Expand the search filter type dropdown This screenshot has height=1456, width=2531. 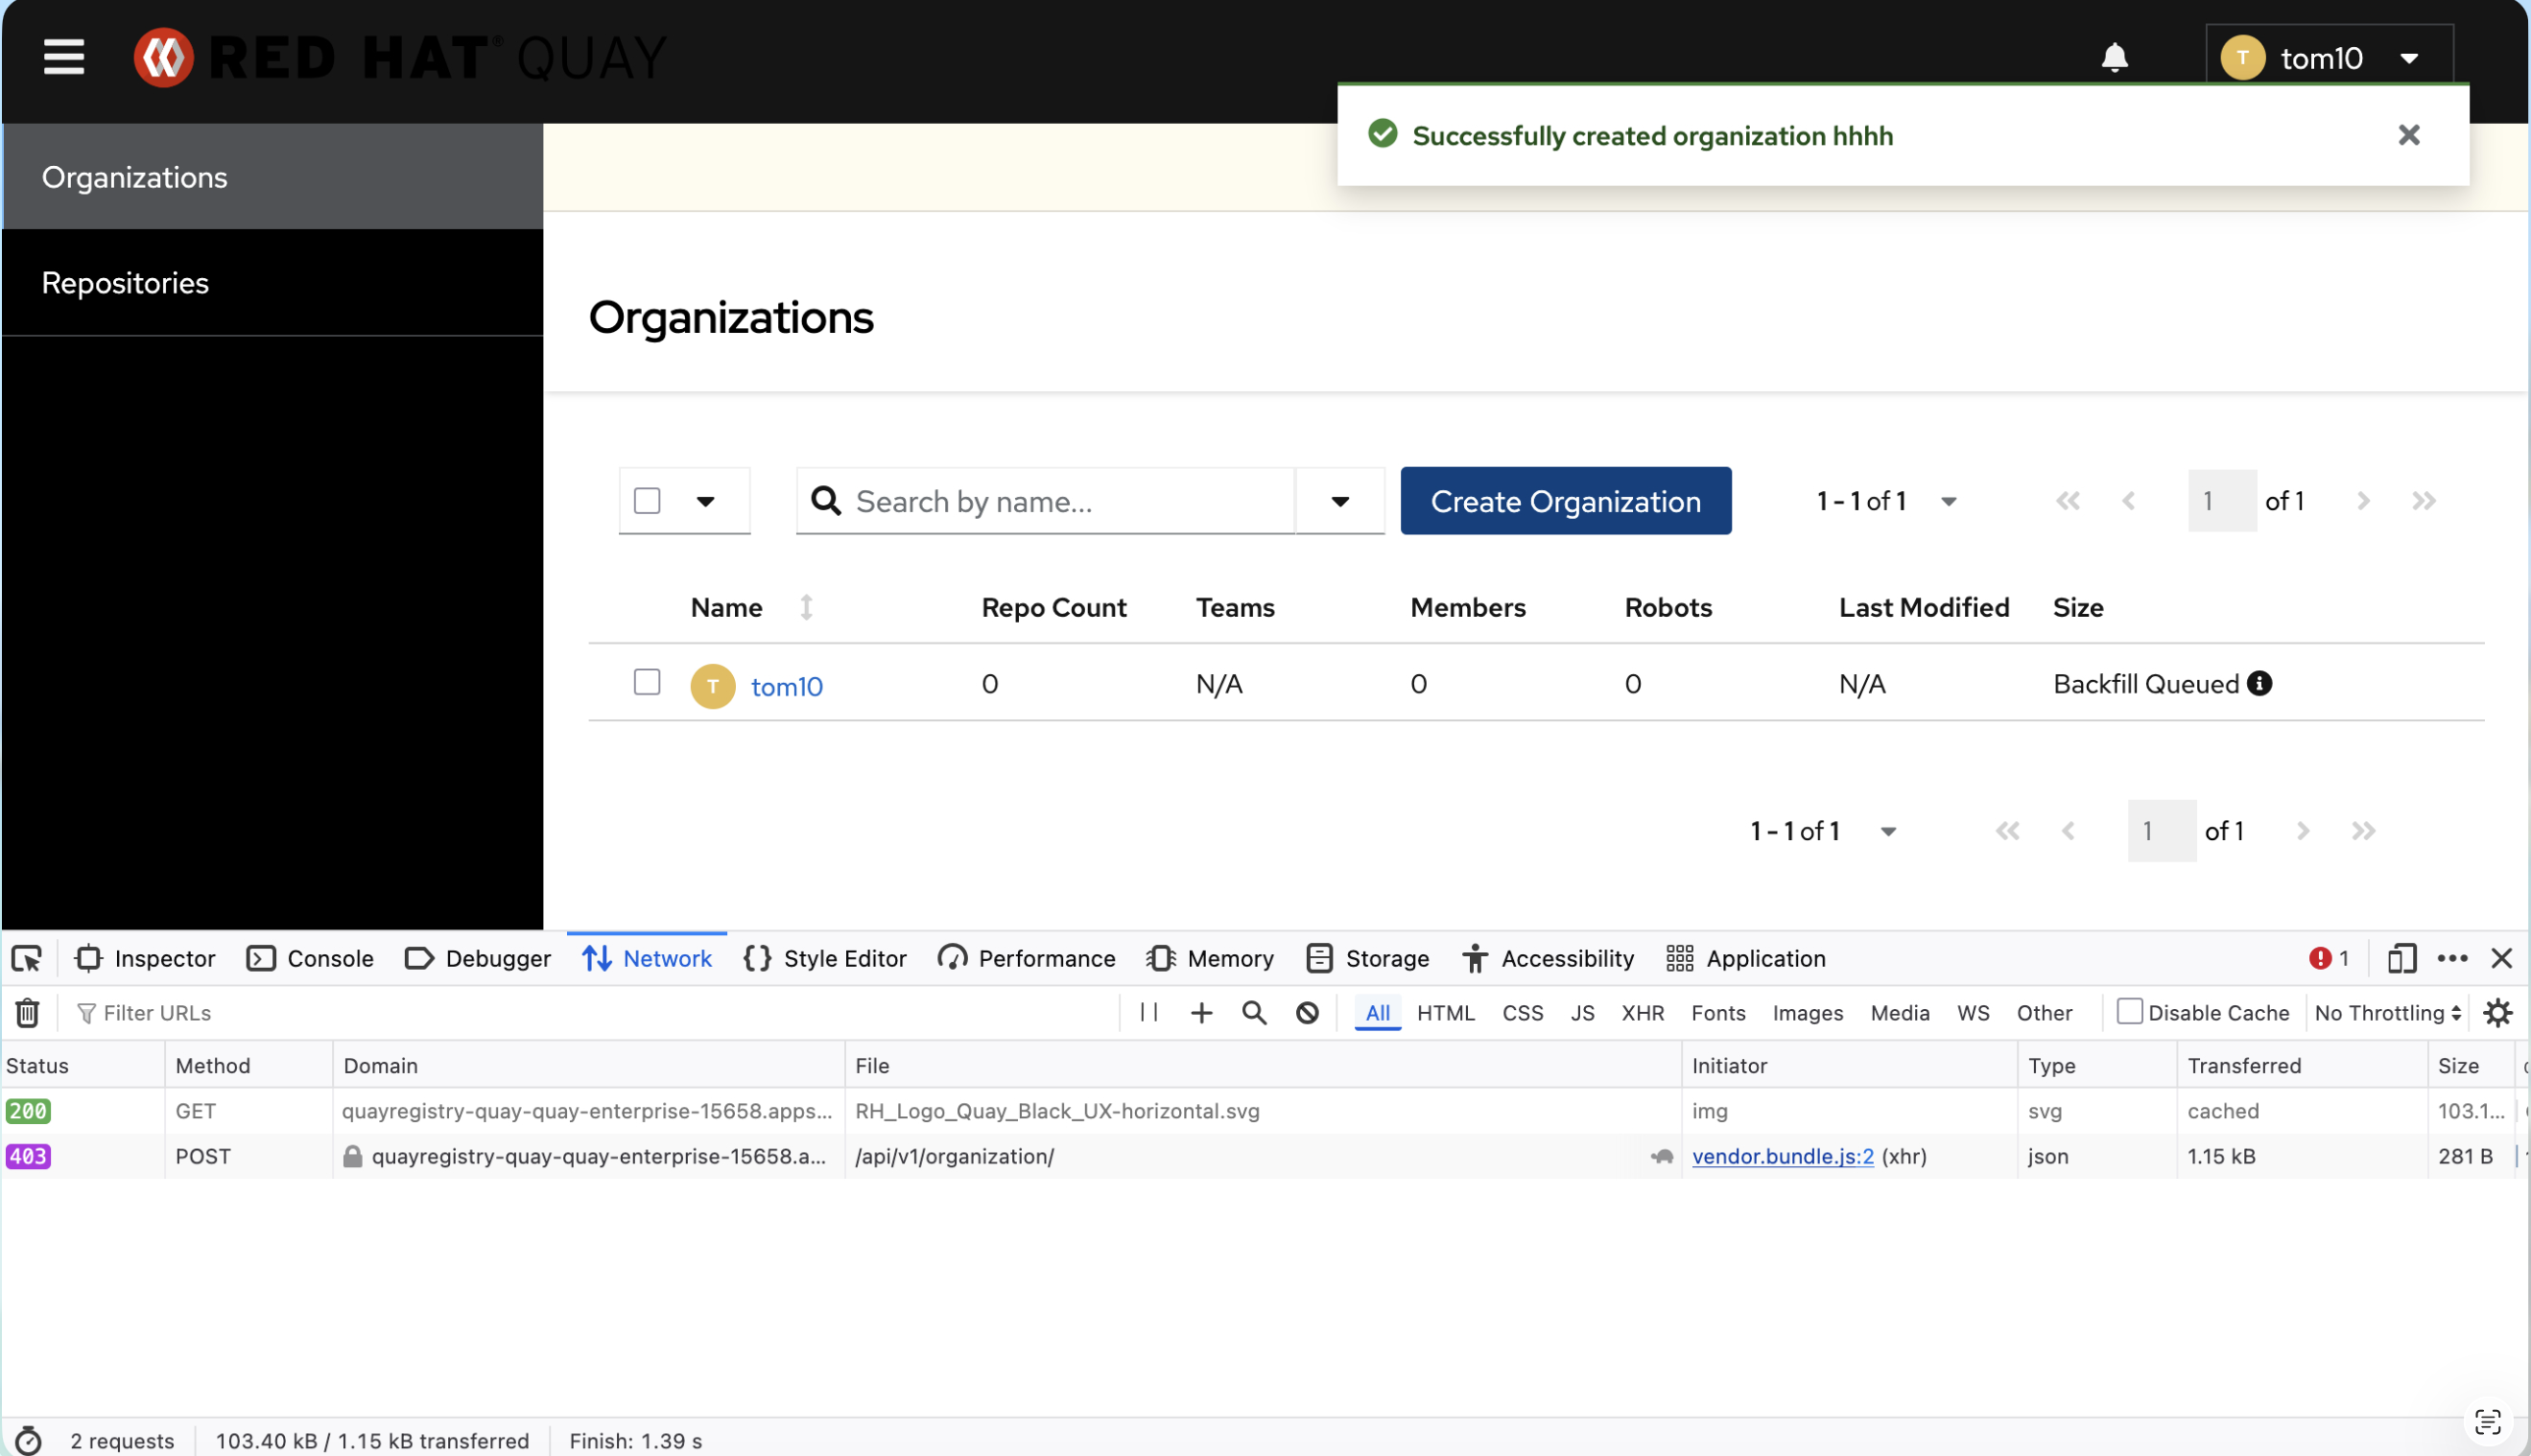point(1340,501)
